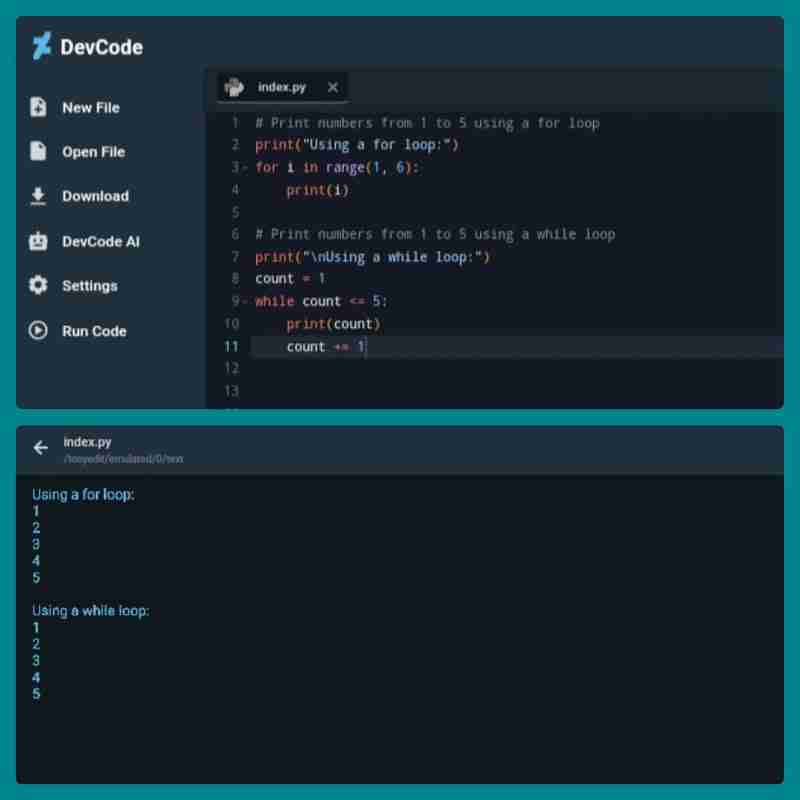Click index.py title in output panel
Image resolution: width=800 pixels, height=800 pixels.
click(87, 442)
